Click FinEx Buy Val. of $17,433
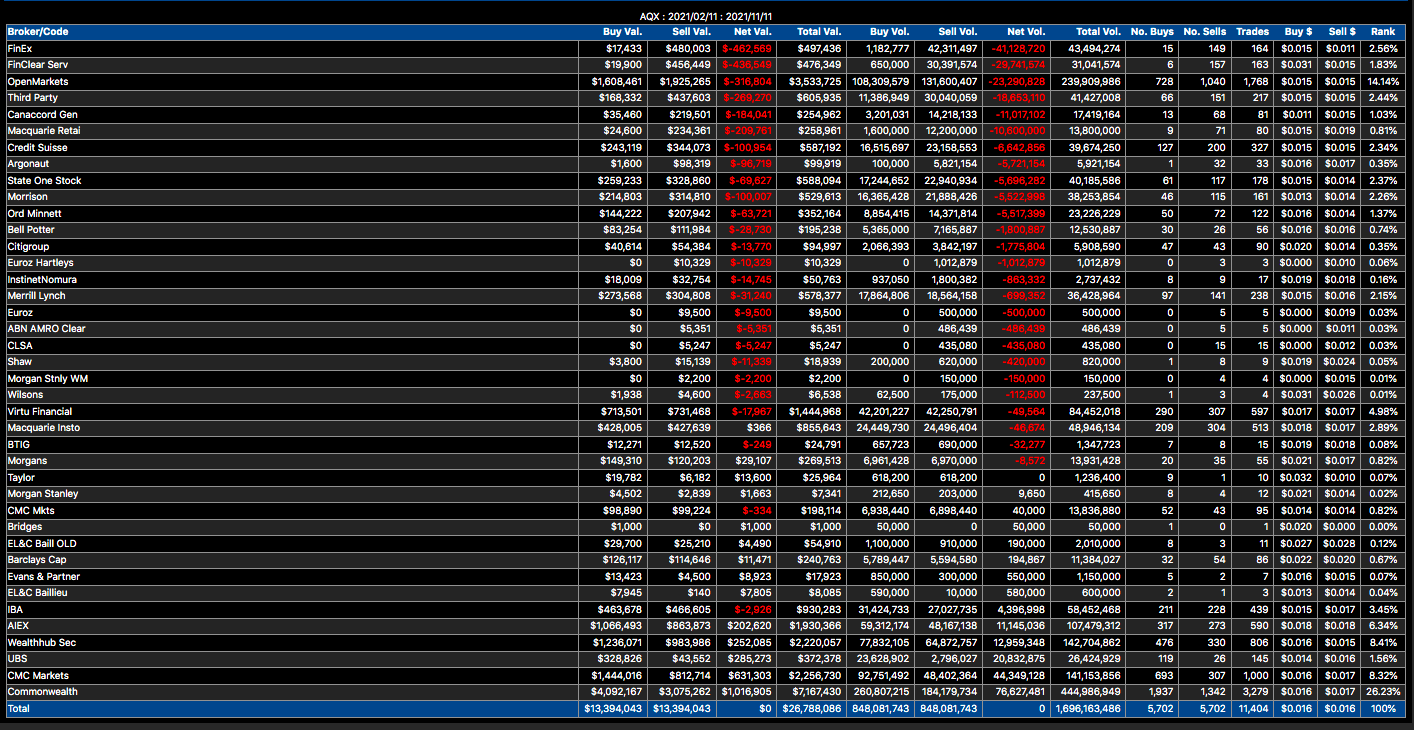Image resolution: width=1414 pixels, height=730 pixels. [x=624, y=48]
